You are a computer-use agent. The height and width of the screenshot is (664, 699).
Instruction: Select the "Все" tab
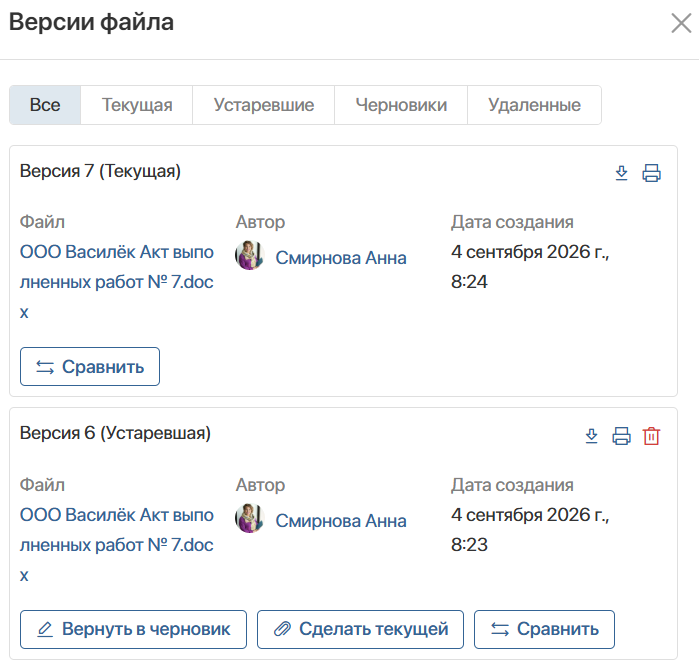tap(45, 105)
